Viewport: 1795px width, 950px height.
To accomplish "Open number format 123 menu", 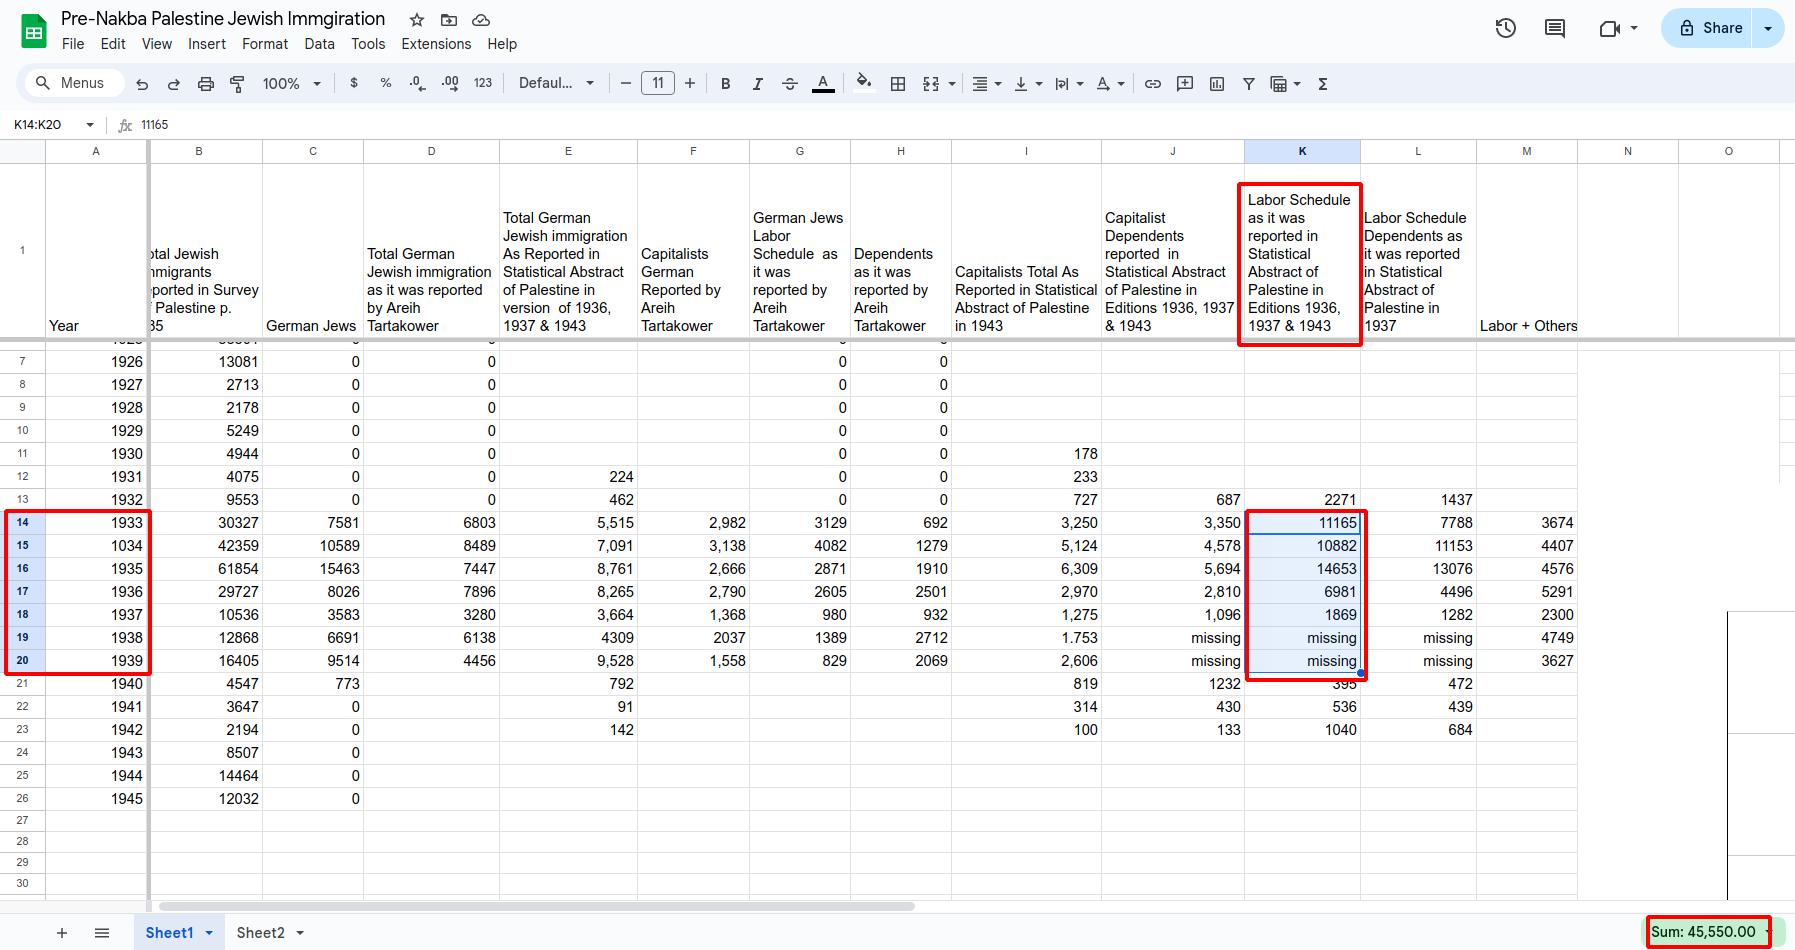I will click(483, 83).
